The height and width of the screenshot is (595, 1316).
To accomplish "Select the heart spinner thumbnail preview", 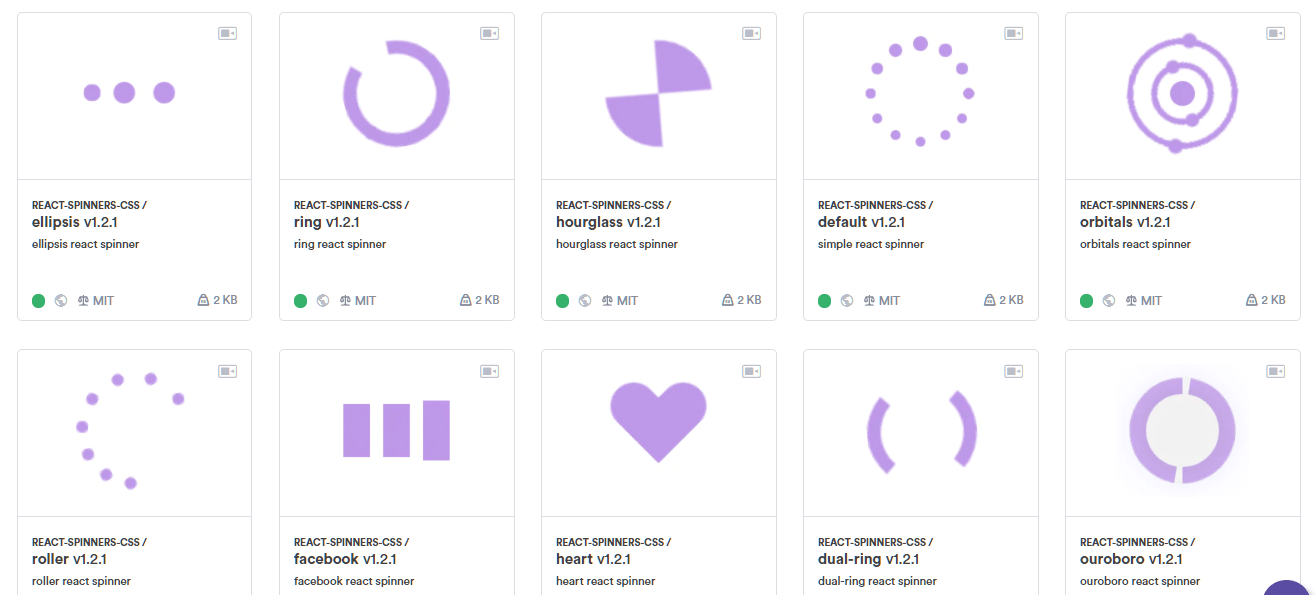I will coord(659,432).
